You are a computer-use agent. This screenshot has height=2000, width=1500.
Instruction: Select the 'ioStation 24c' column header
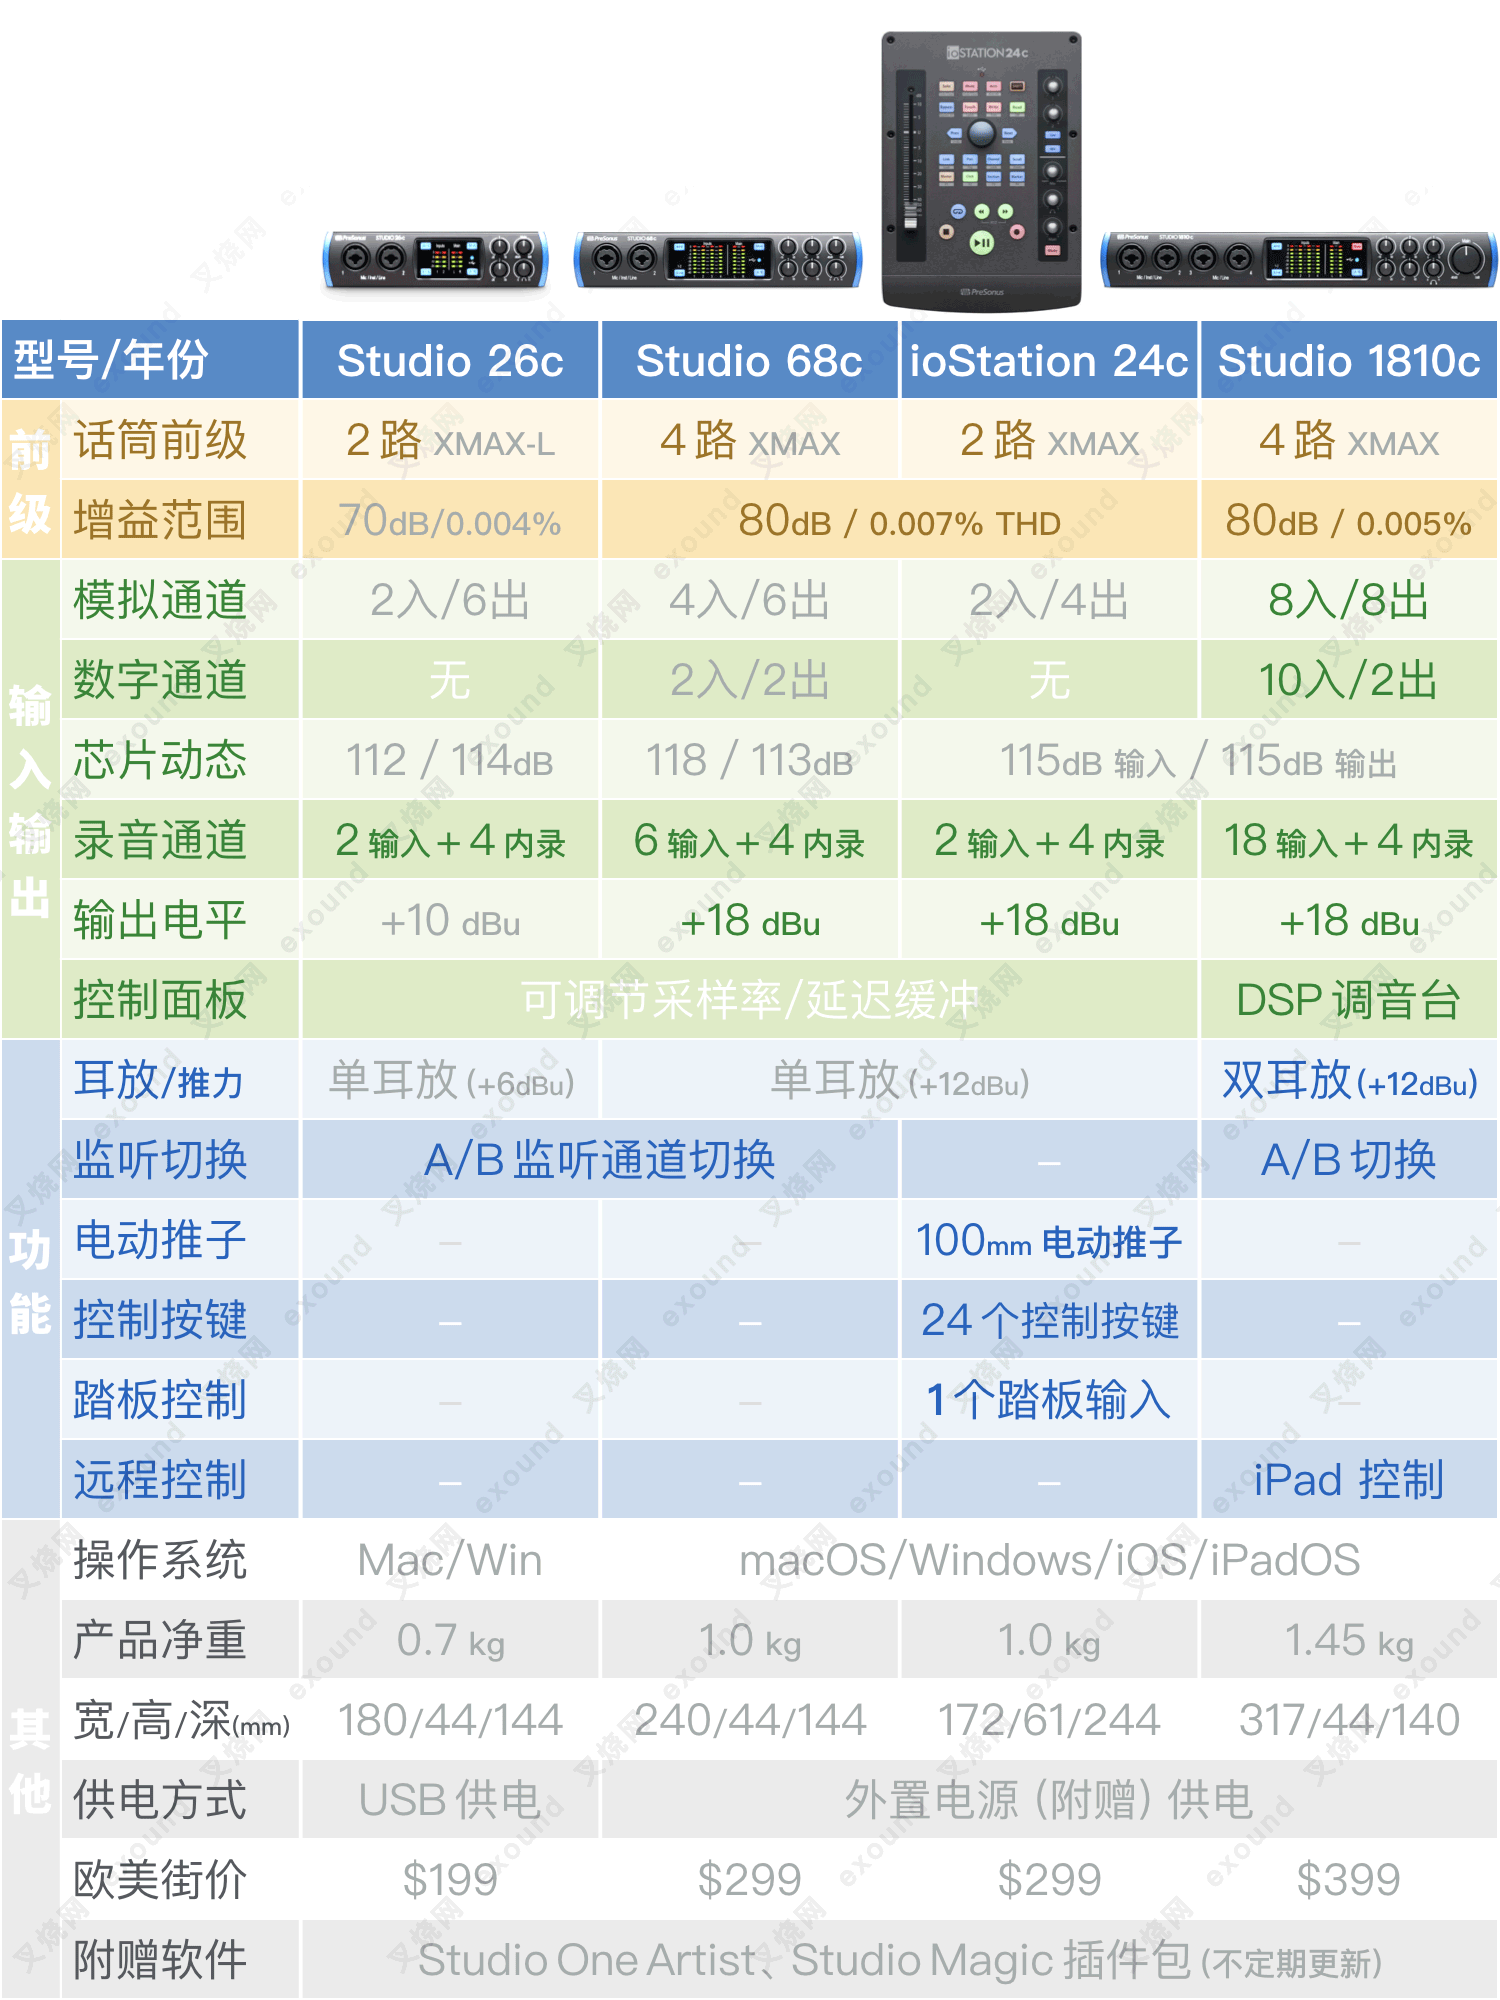point(1049,360)
